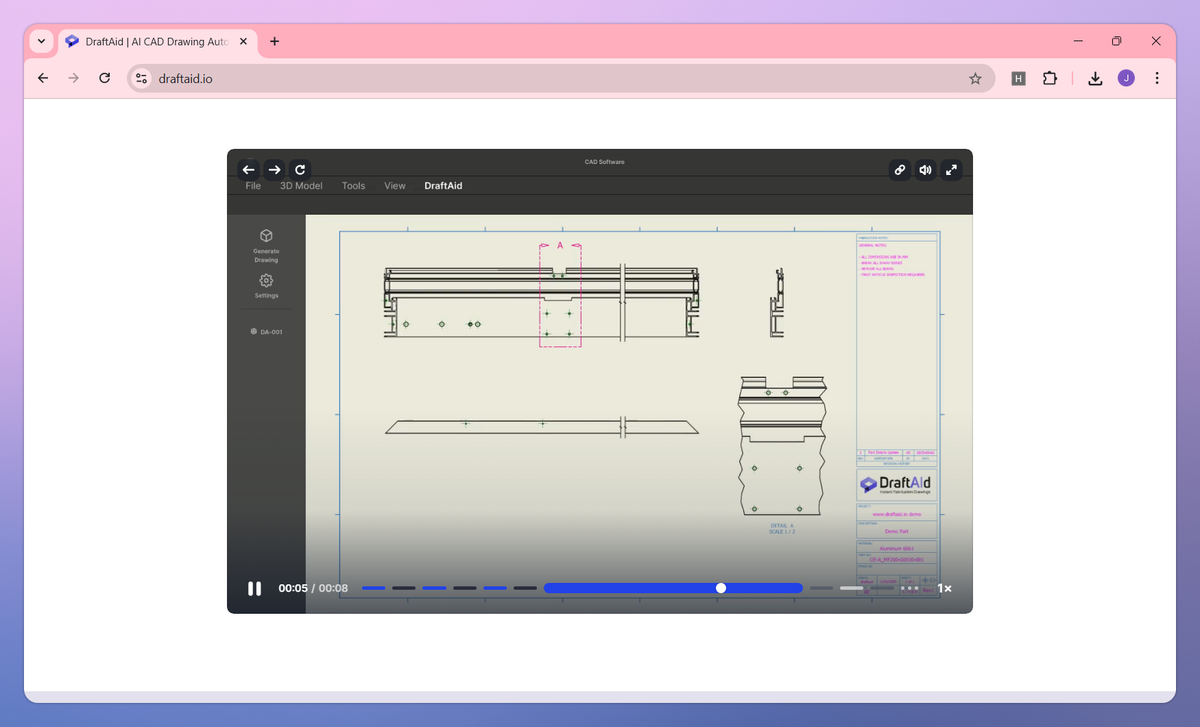
Task: Open the Tools menu in the CAD software
Action: pyautogui.click(x=353, y=185)
